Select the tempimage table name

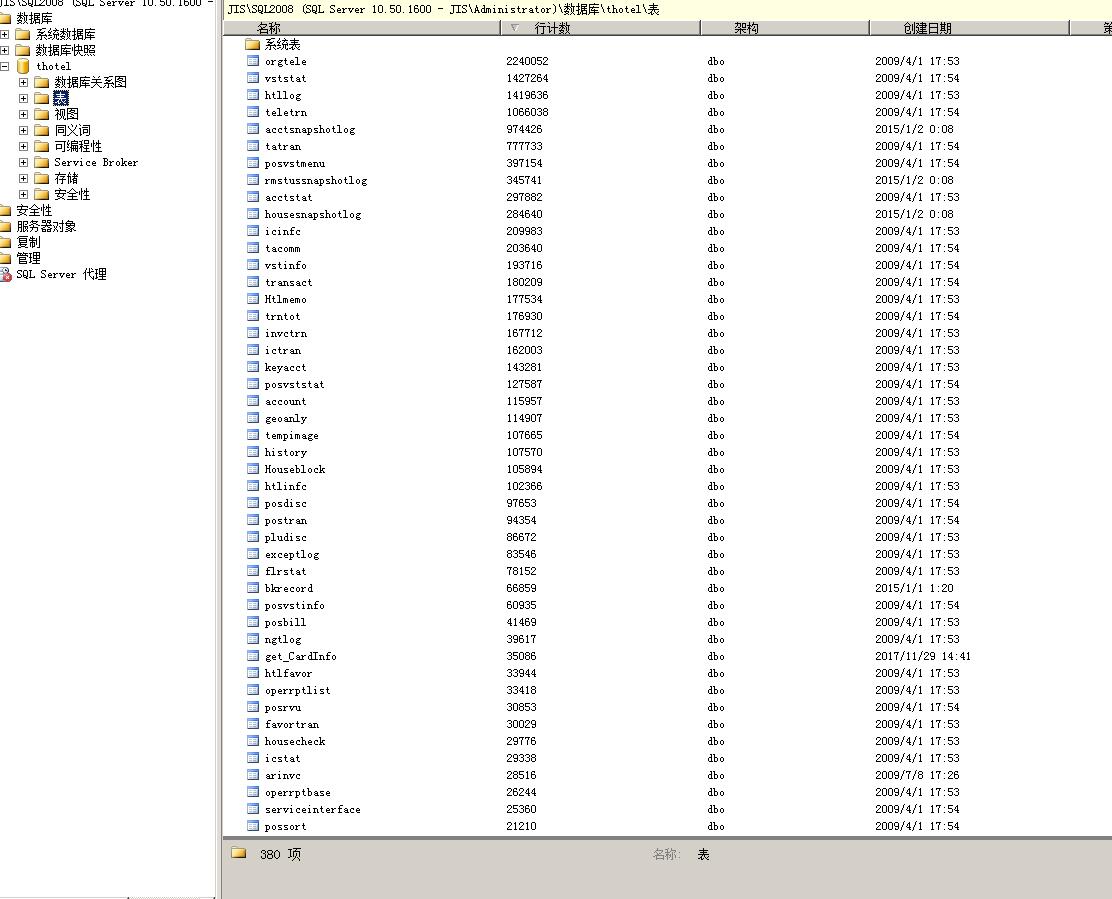tap(291, 435)
